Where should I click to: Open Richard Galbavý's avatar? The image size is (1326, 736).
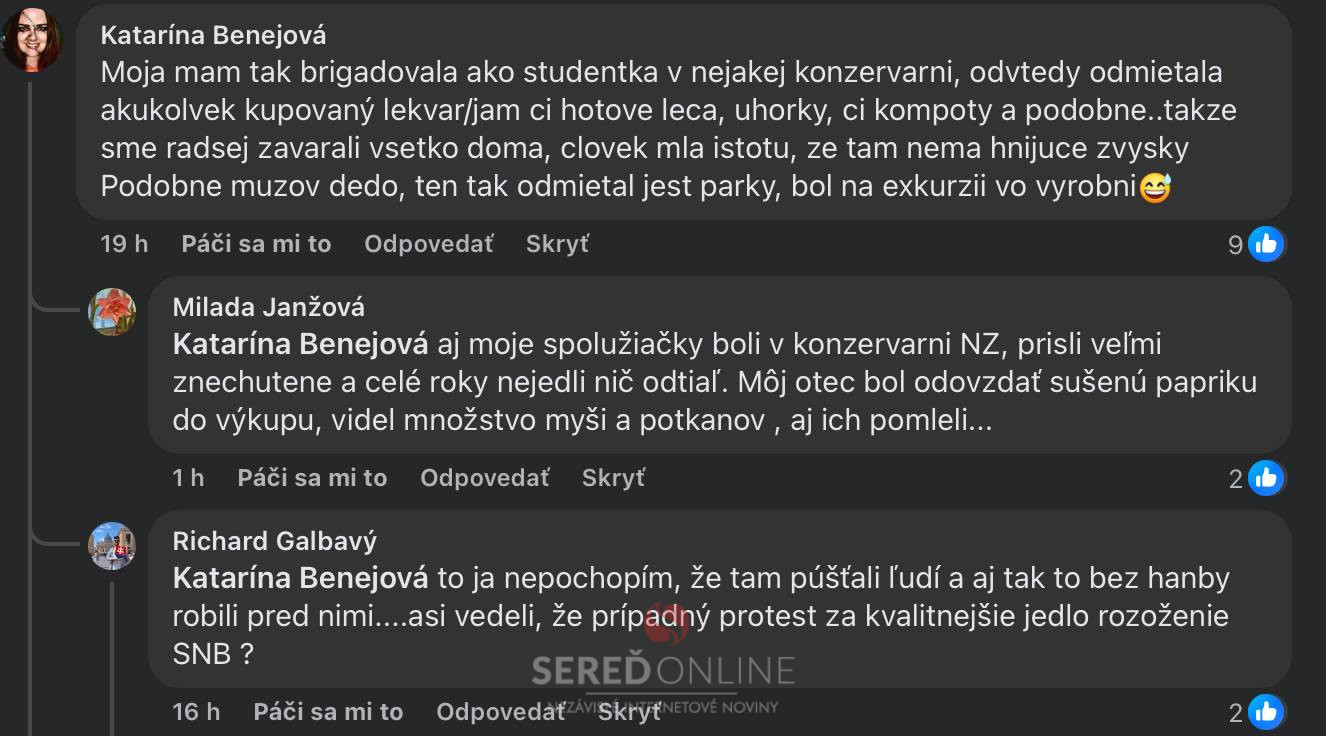tap(112, 546)
